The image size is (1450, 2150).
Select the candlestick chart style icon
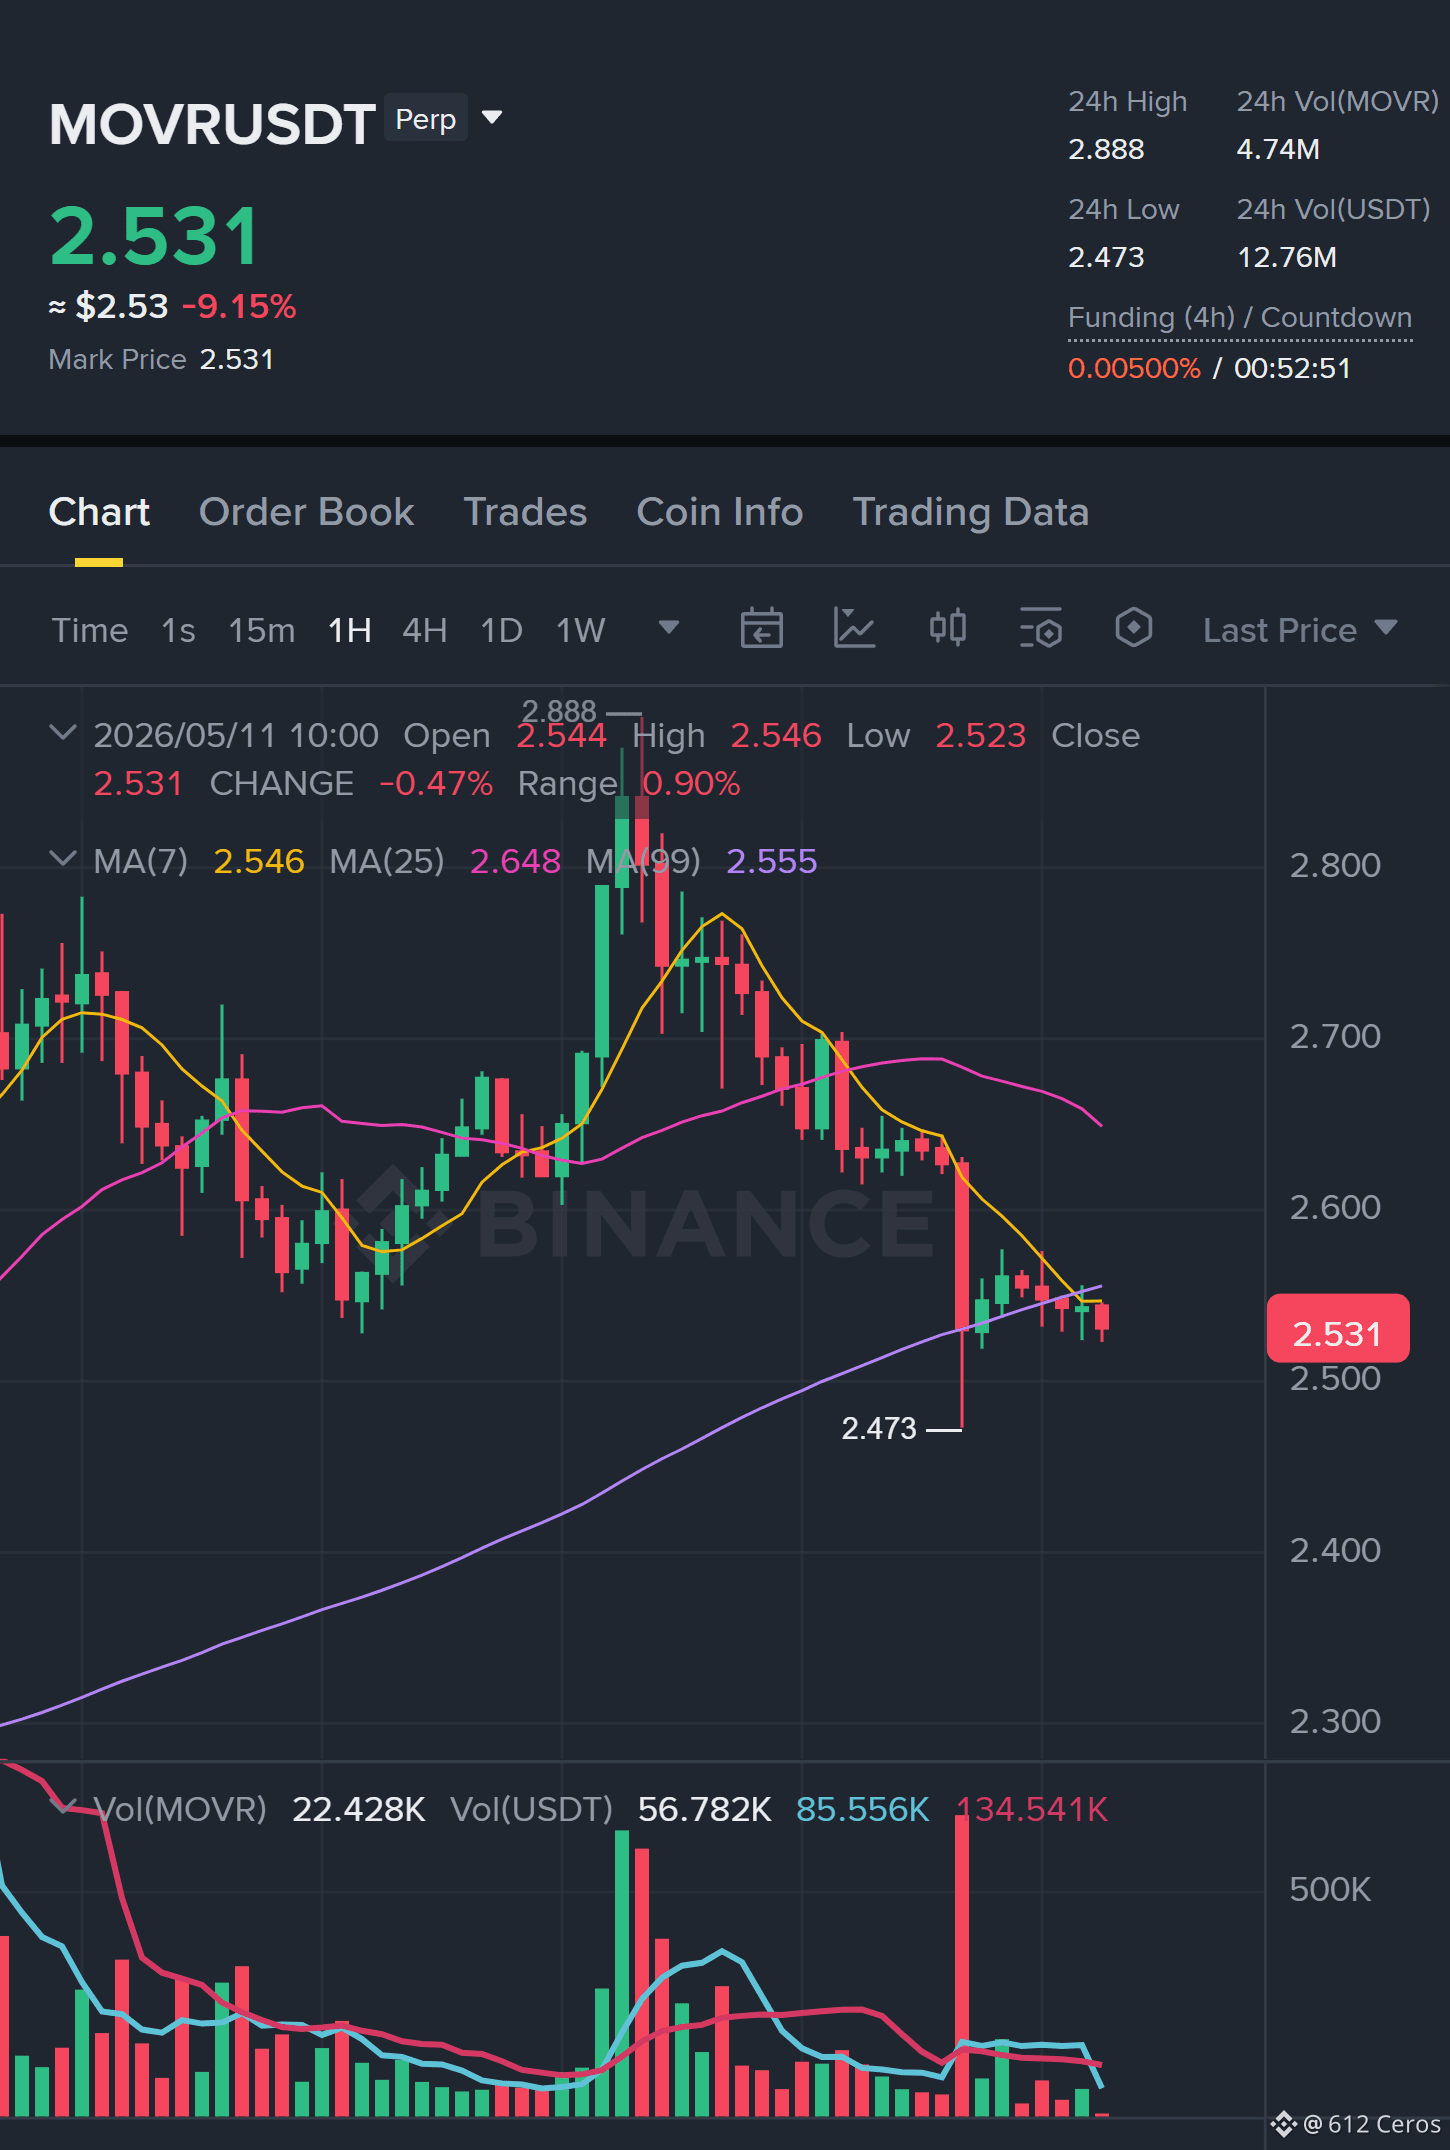click(x=947, y=629)
